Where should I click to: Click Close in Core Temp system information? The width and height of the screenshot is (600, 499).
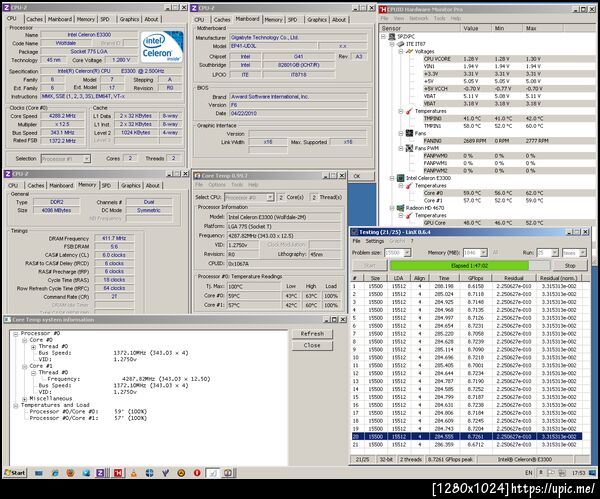pyautogui.click(x=312, y=345)
